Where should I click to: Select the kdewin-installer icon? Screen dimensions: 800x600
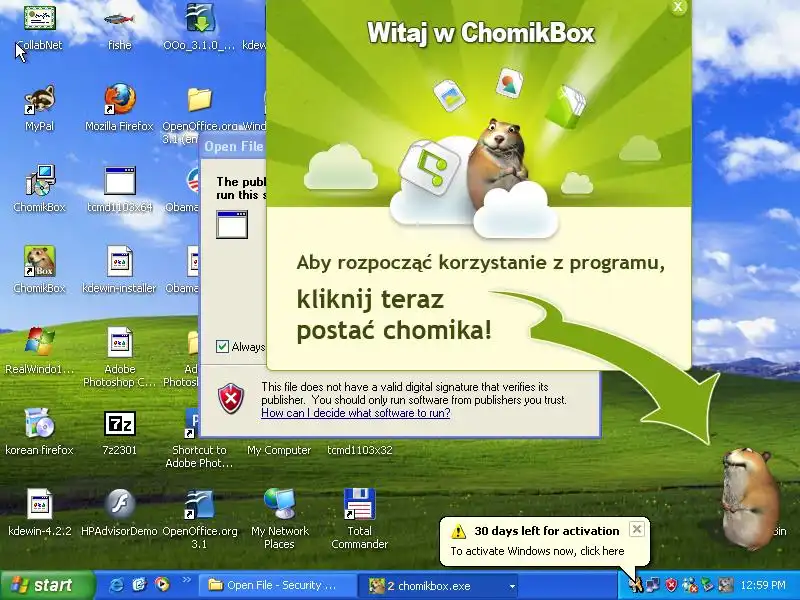pyautogui.click(x=119, y=261)
